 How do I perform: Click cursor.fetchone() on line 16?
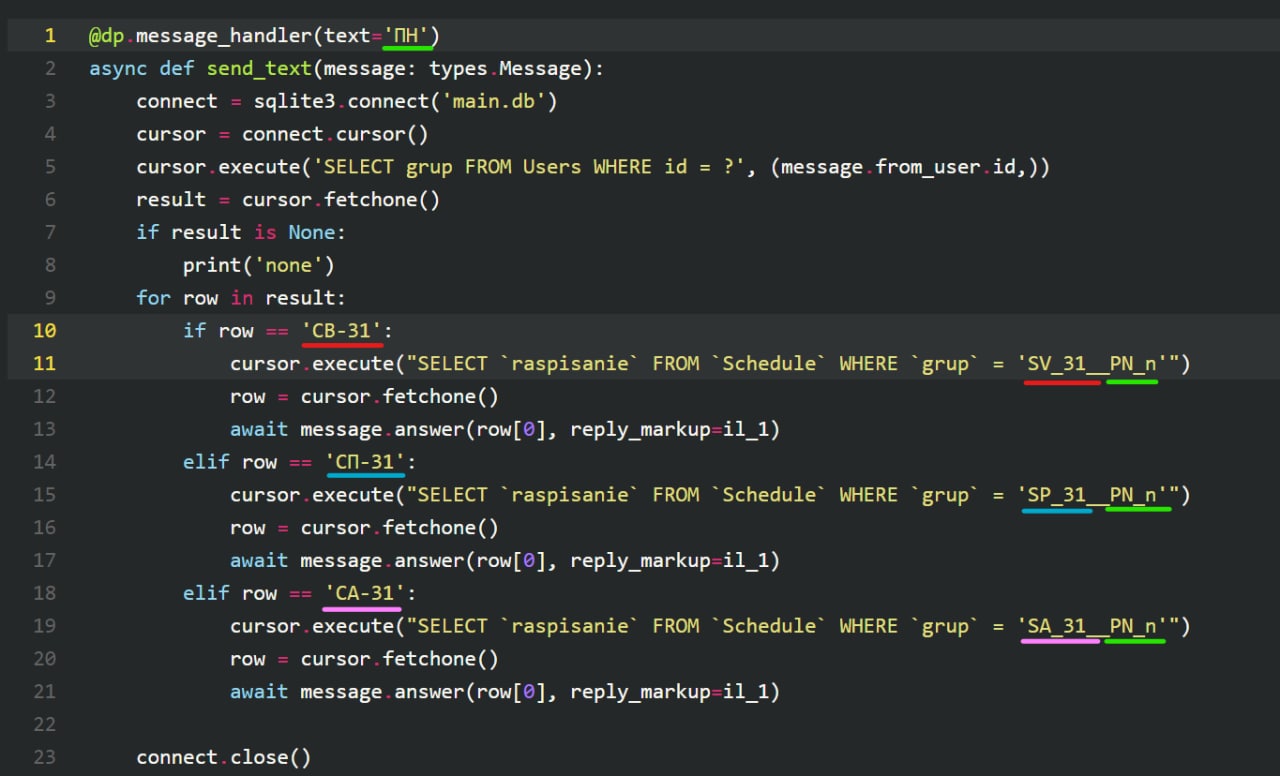(x=400, y=527)
